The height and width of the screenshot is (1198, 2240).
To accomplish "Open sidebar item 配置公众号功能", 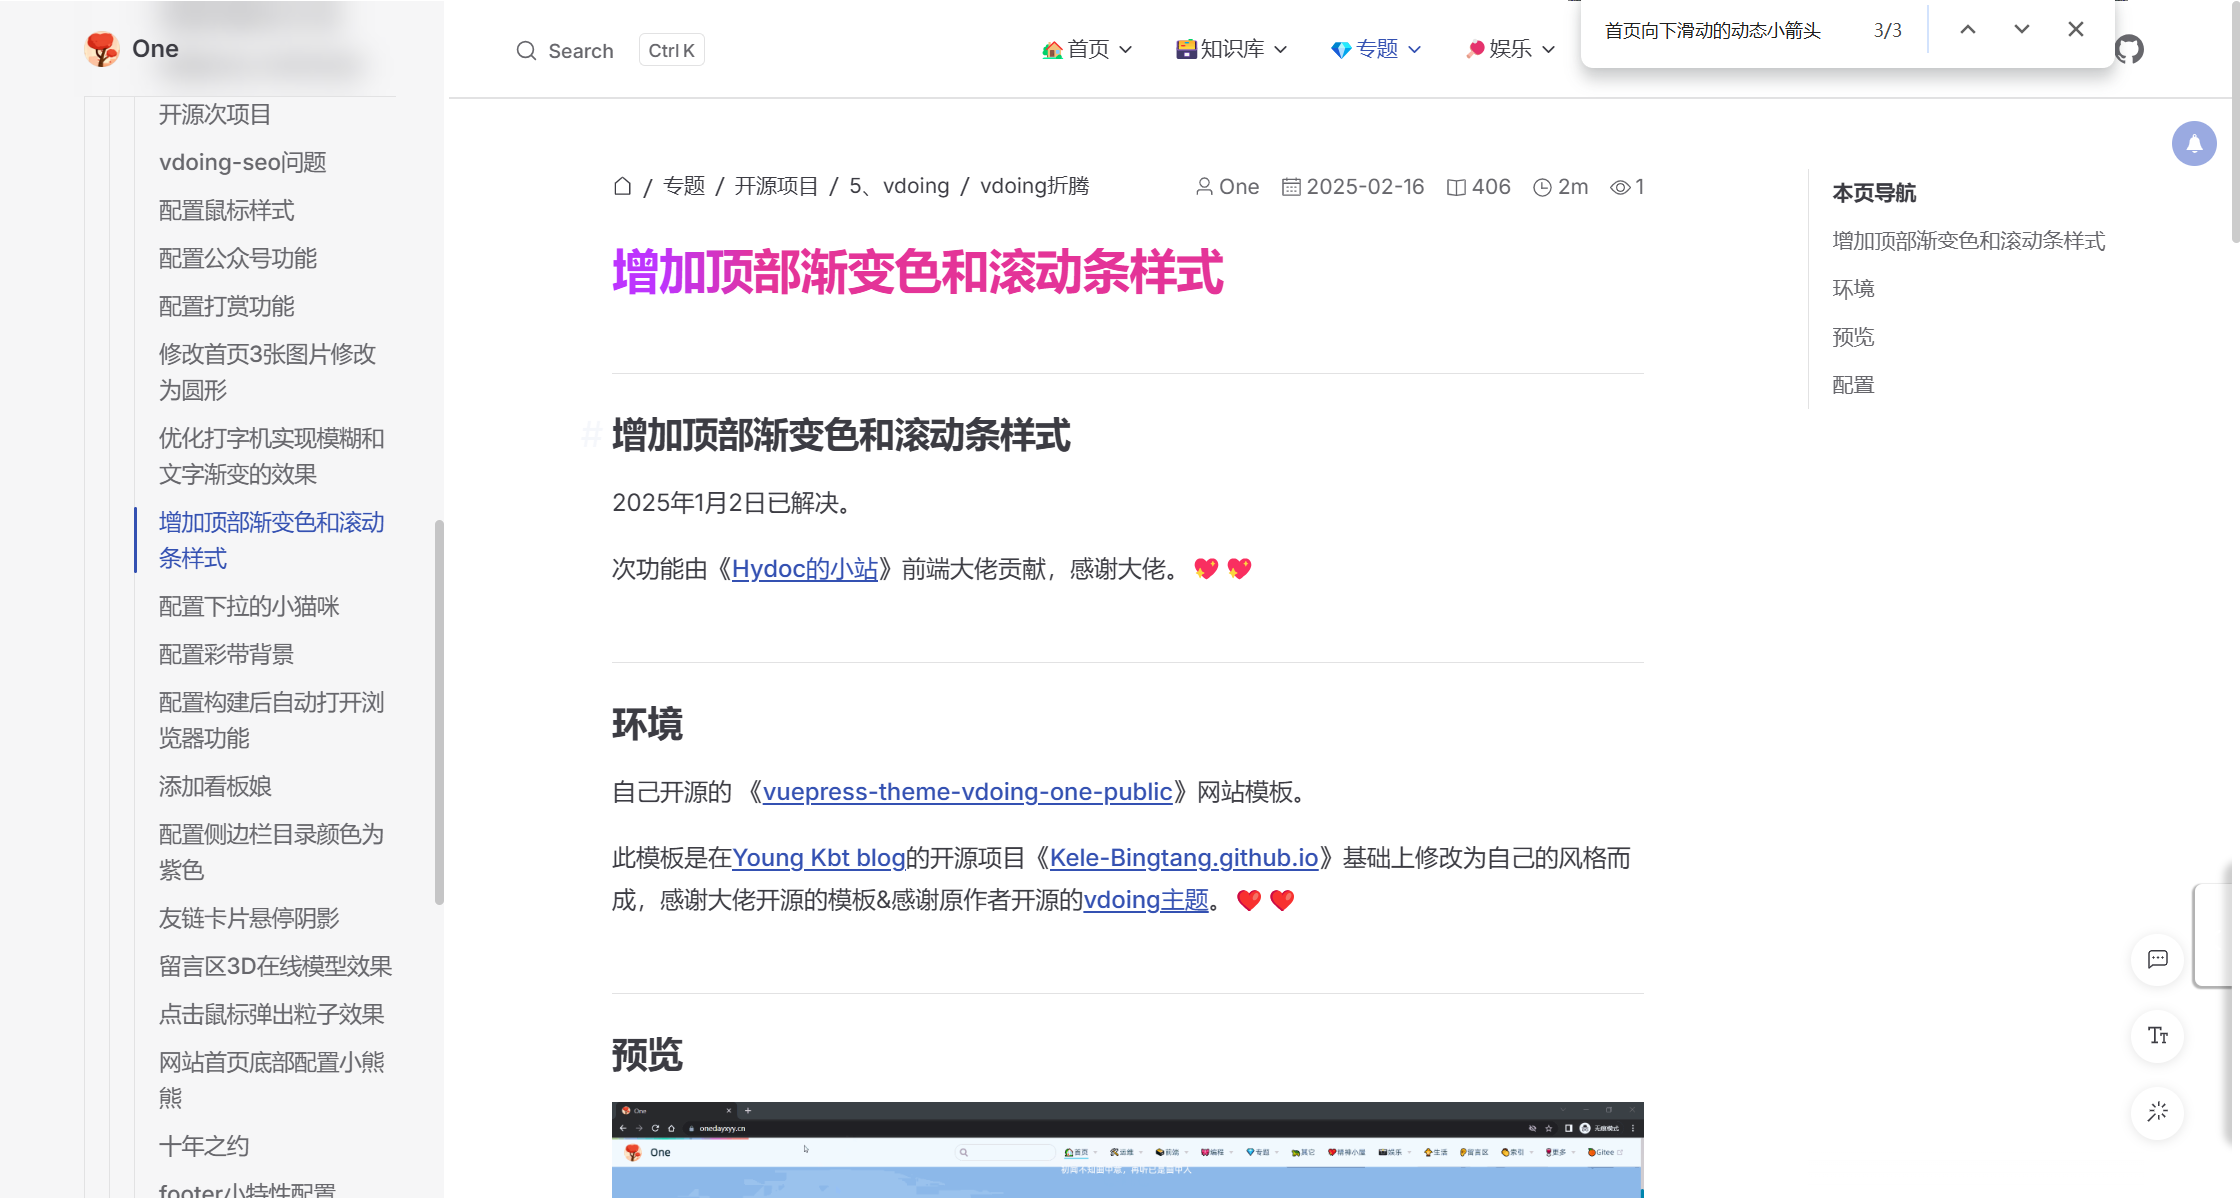I will 238,259.
